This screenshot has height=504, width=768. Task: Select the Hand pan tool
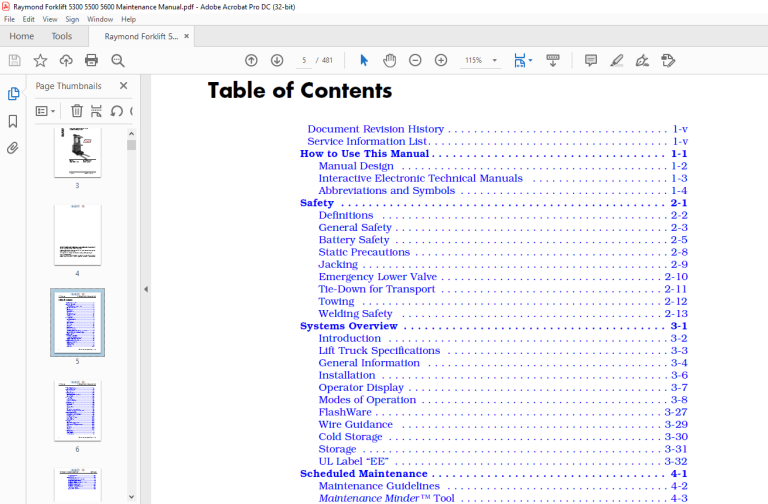[389, 60]
